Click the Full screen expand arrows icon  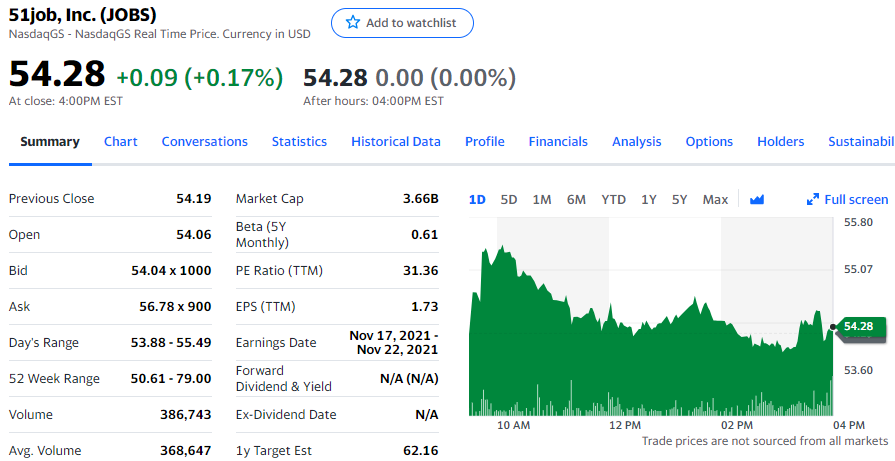[812, 199]
